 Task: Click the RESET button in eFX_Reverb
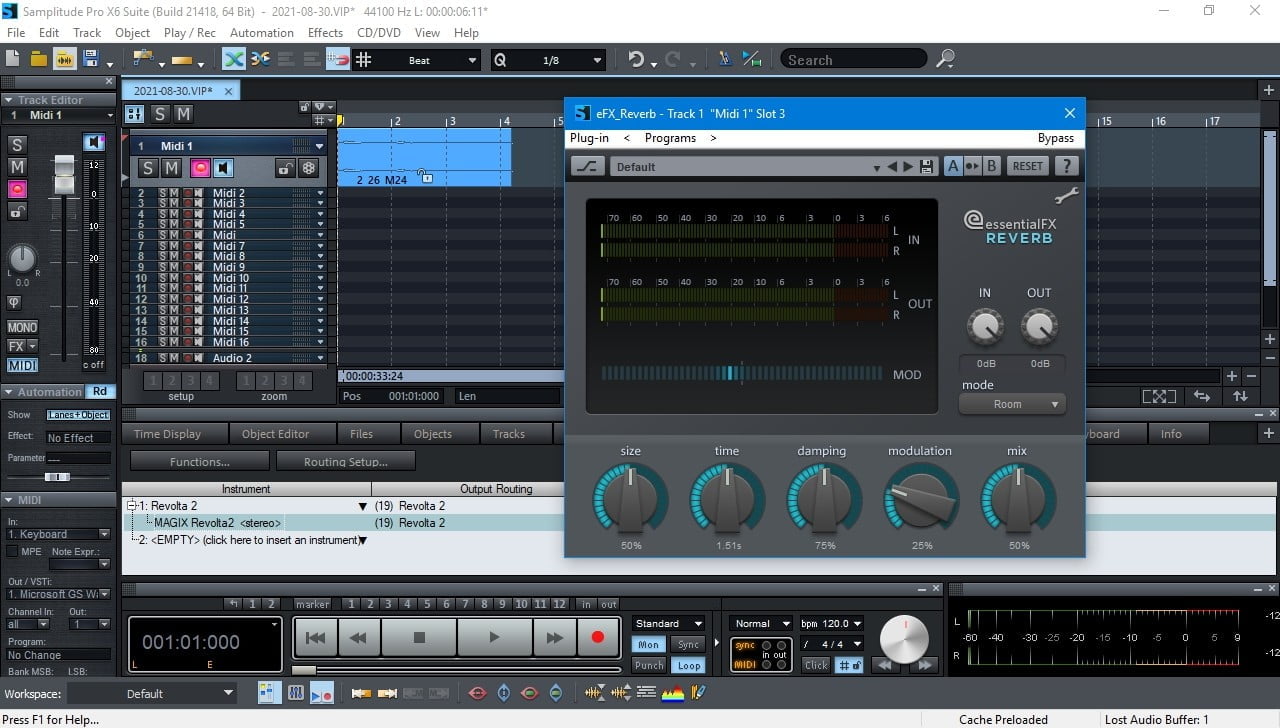click(x=1028, y=166)
